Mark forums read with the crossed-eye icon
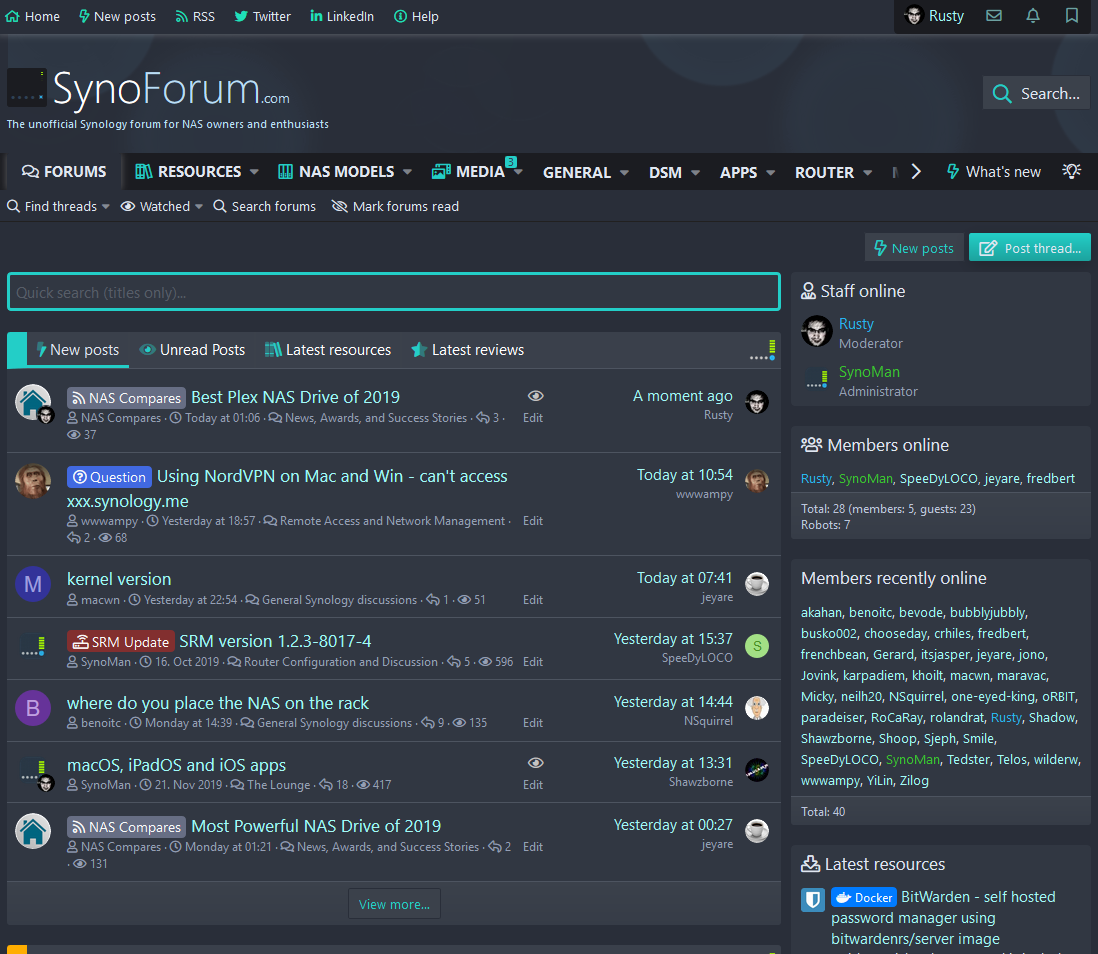 pyautogui.click(x=339, y=206)
